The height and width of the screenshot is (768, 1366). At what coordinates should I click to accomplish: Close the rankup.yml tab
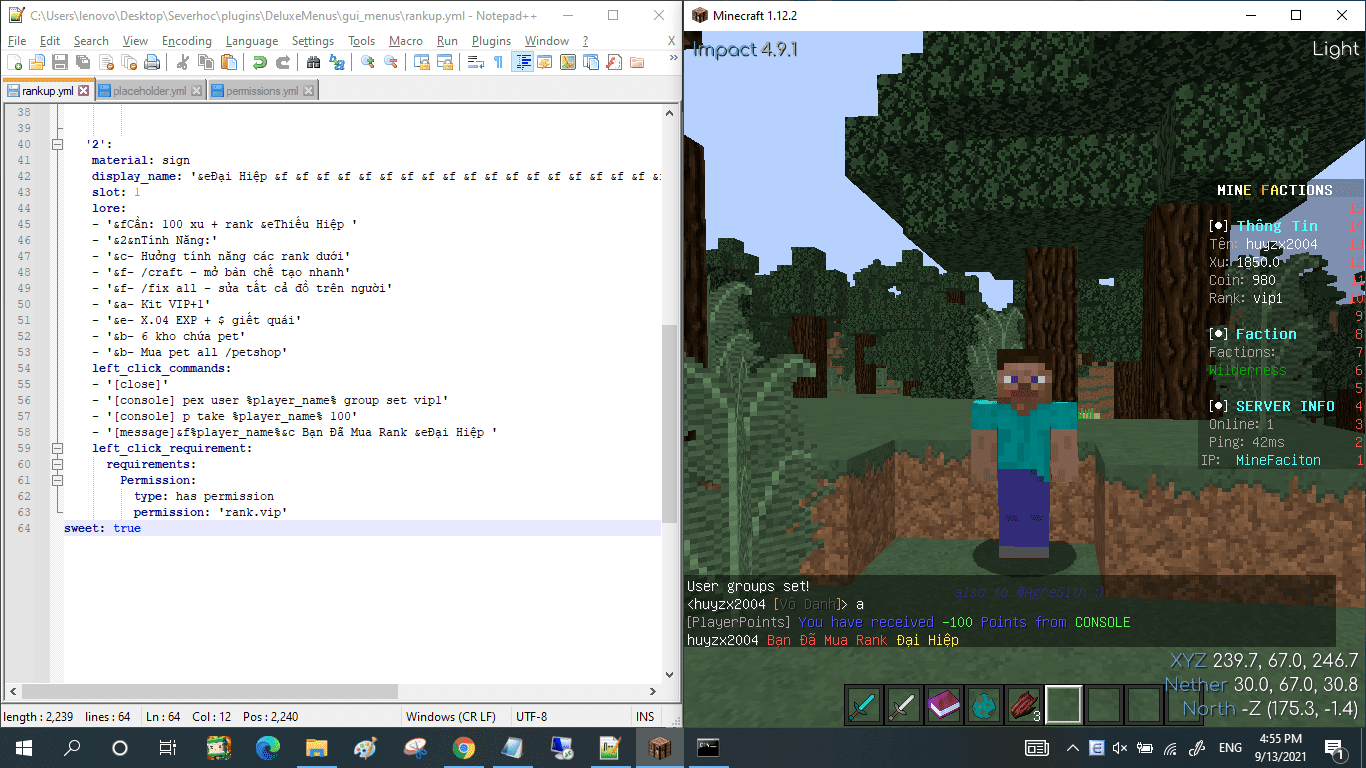point(84,91)
